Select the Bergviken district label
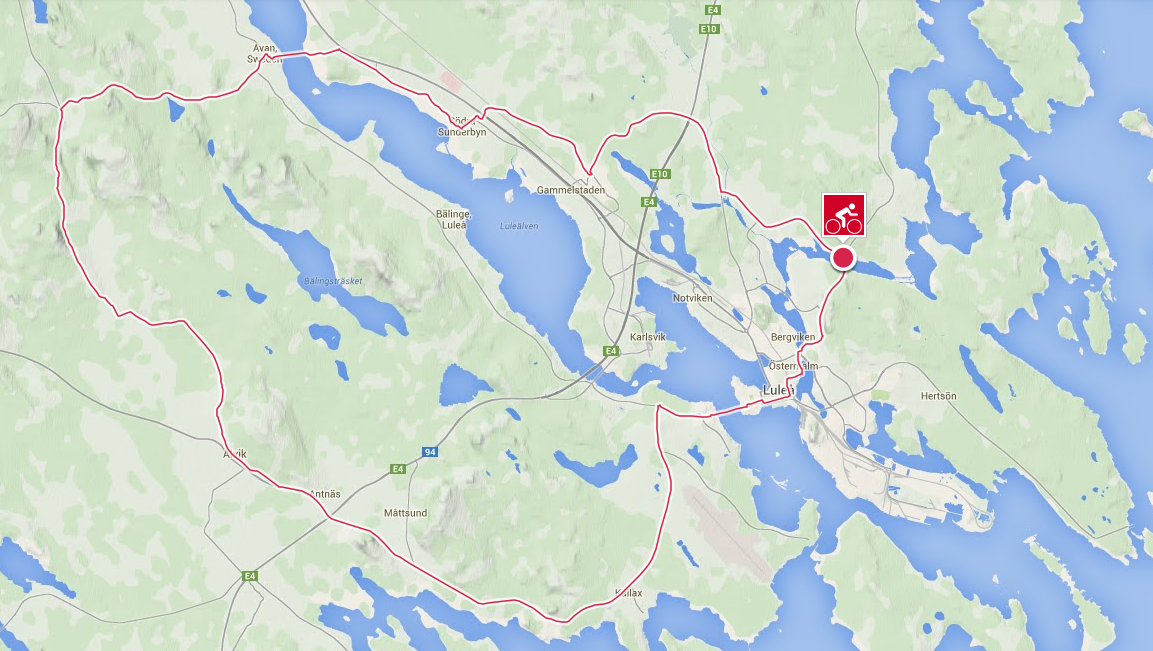1153x651 pixels. click(793, 337)
